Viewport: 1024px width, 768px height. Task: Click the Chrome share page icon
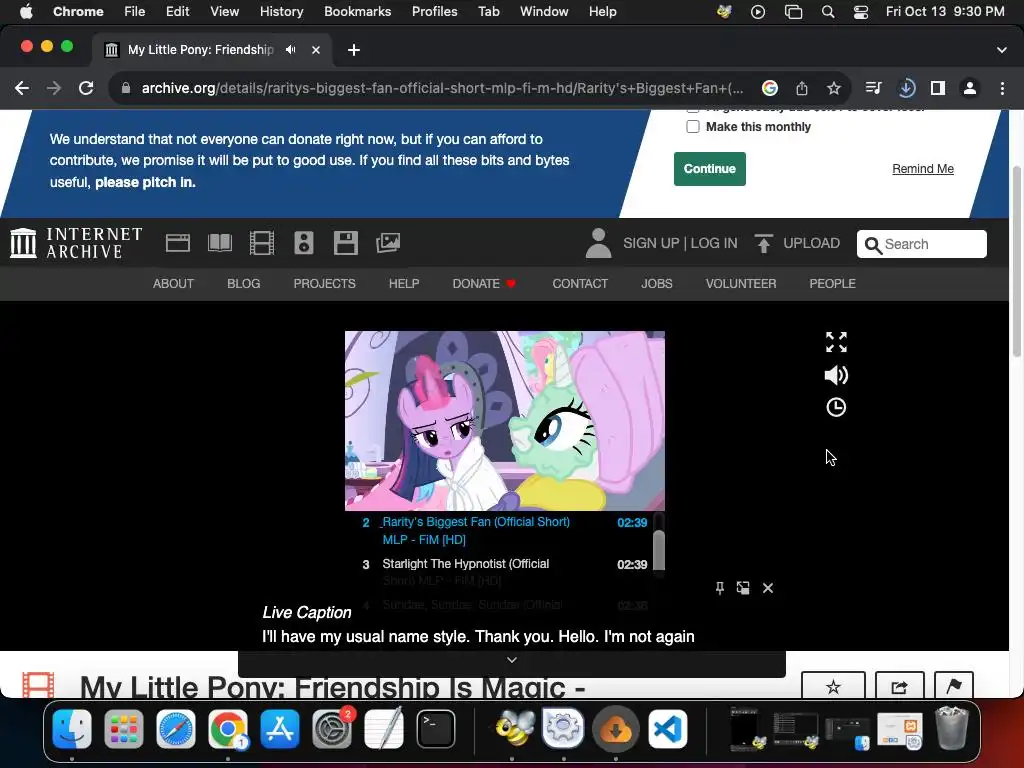point(802,88)
